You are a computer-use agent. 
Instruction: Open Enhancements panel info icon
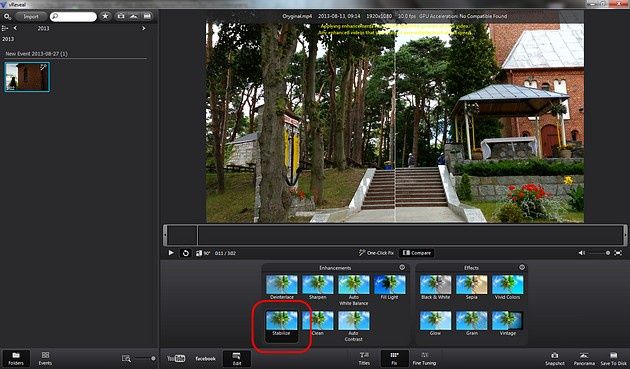[x=402, y=267]
